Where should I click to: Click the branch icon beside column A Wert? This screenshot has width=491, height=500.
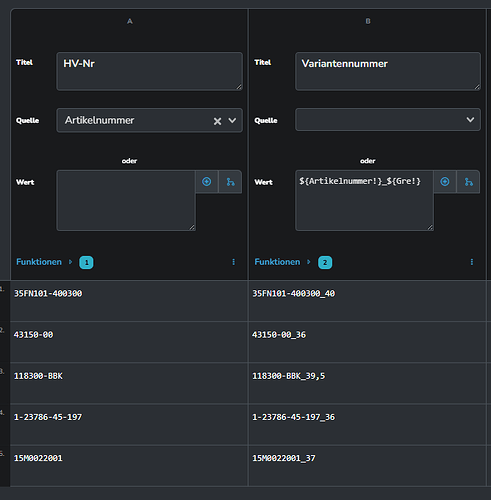pos(230,182)
